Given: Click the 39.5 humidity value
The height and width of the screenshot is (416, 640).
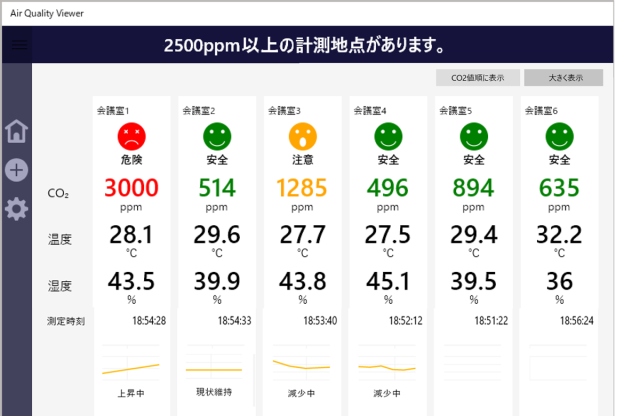Looking at the screenshot, I should point(473,281).
